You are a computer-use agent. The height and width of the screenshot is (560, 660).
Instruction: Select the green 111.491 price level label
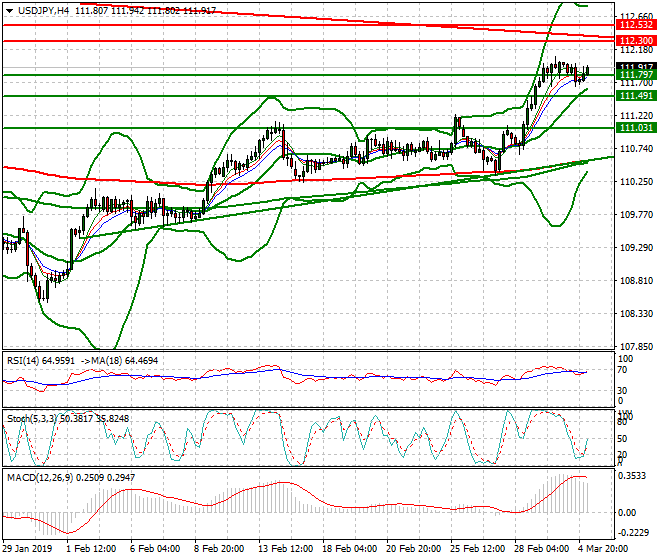(x=636, y=96)
